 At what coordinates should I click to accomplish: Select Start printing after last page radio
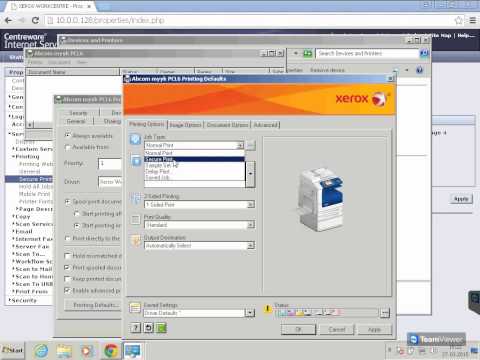[77, 213]
